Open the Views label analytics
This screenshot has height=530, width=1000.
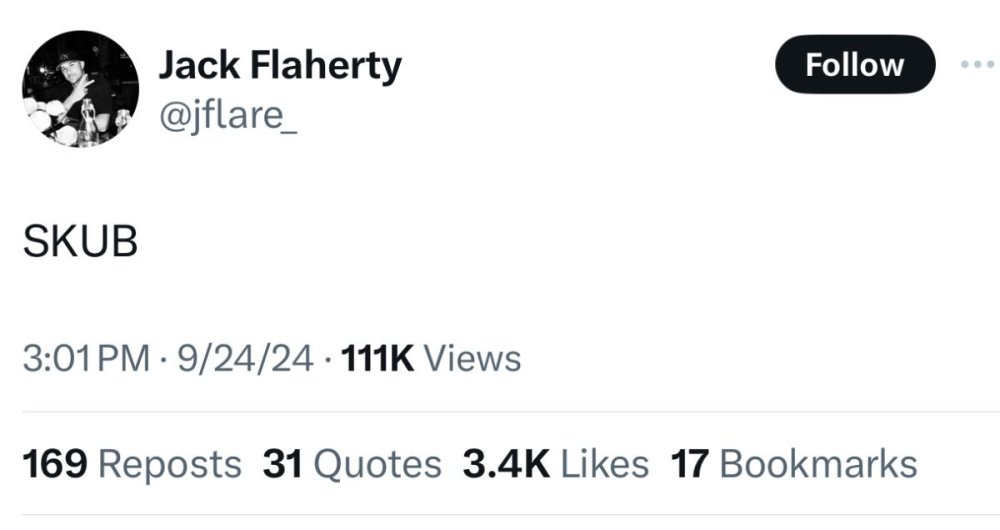click(x=472, y=358)
